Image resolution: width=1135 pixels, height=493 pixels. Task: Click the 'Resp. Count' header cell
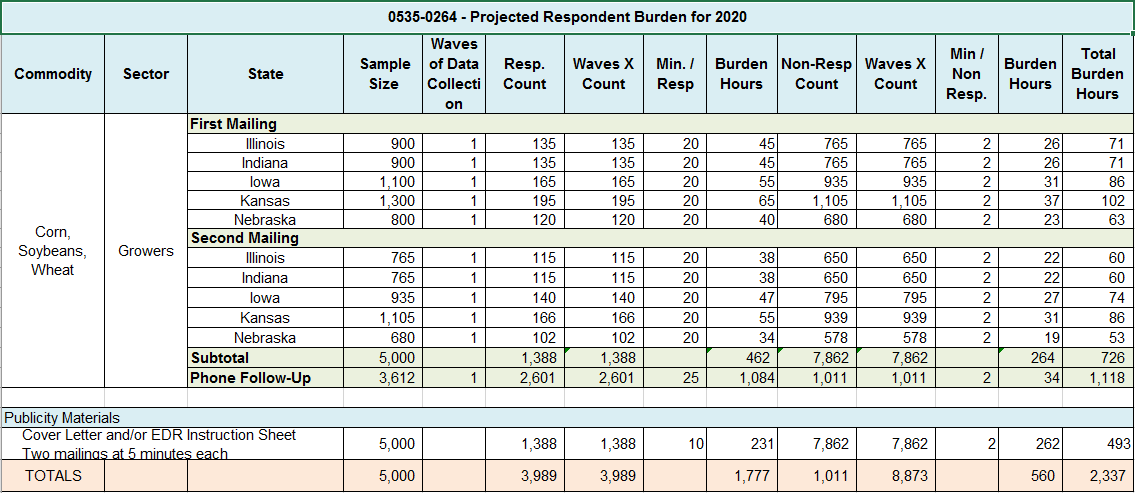(x=525, y=74)
